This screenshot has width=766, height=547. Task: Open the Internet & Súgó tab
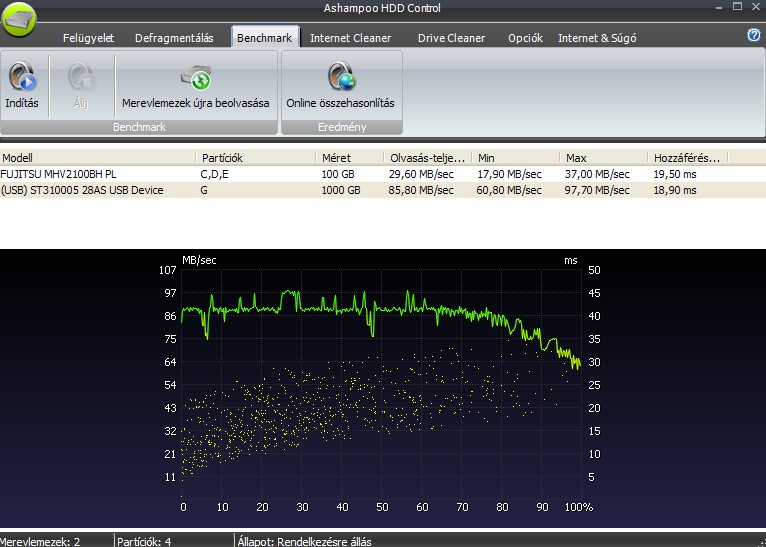click(x=597, y=38)
